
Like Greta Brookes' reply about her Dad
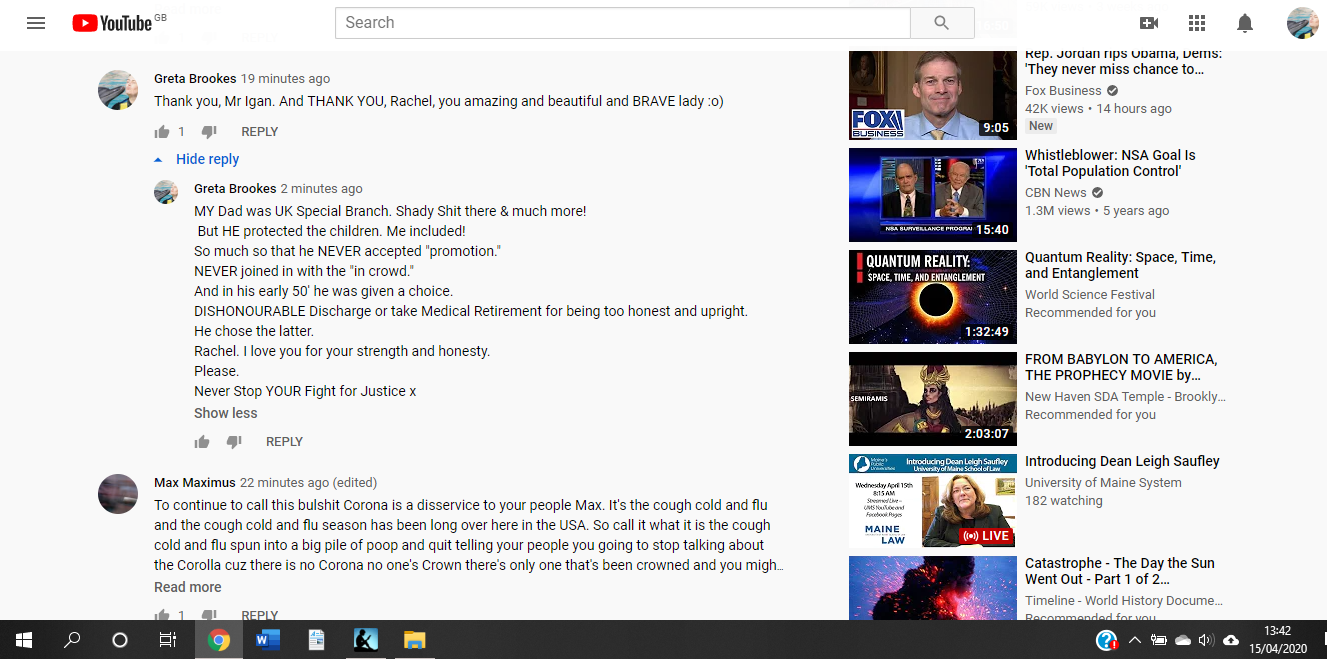(202, 442)
